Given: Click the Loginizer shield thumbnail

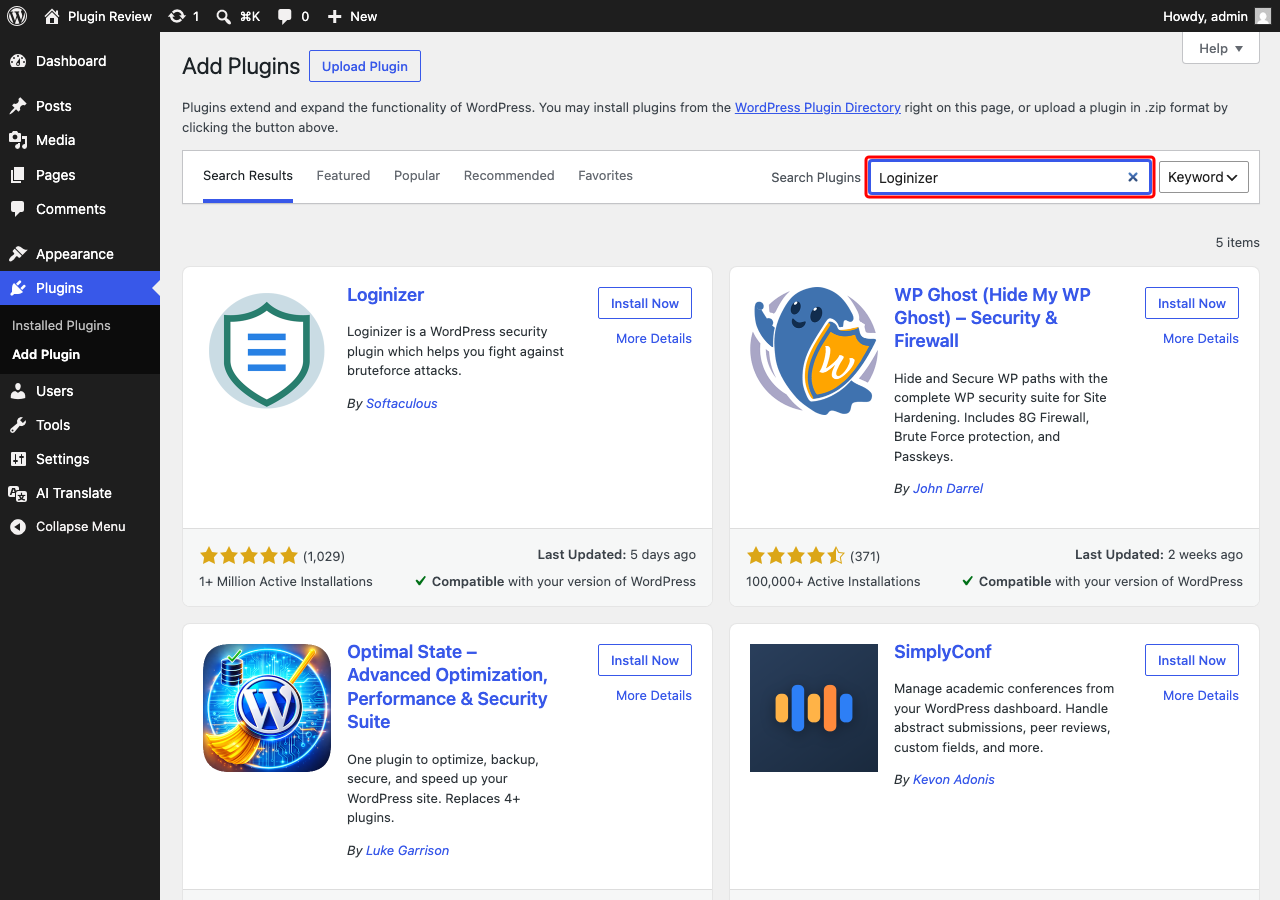Looking at the screenshot, I should coord(267,350).
